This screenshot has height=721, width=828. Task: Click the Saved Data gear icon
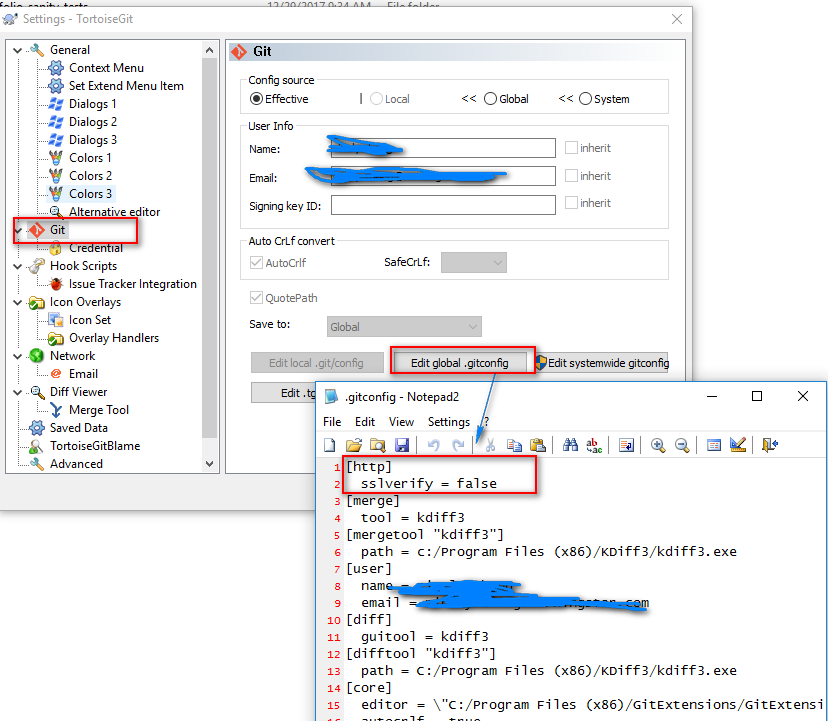click(x=36, y=428)
